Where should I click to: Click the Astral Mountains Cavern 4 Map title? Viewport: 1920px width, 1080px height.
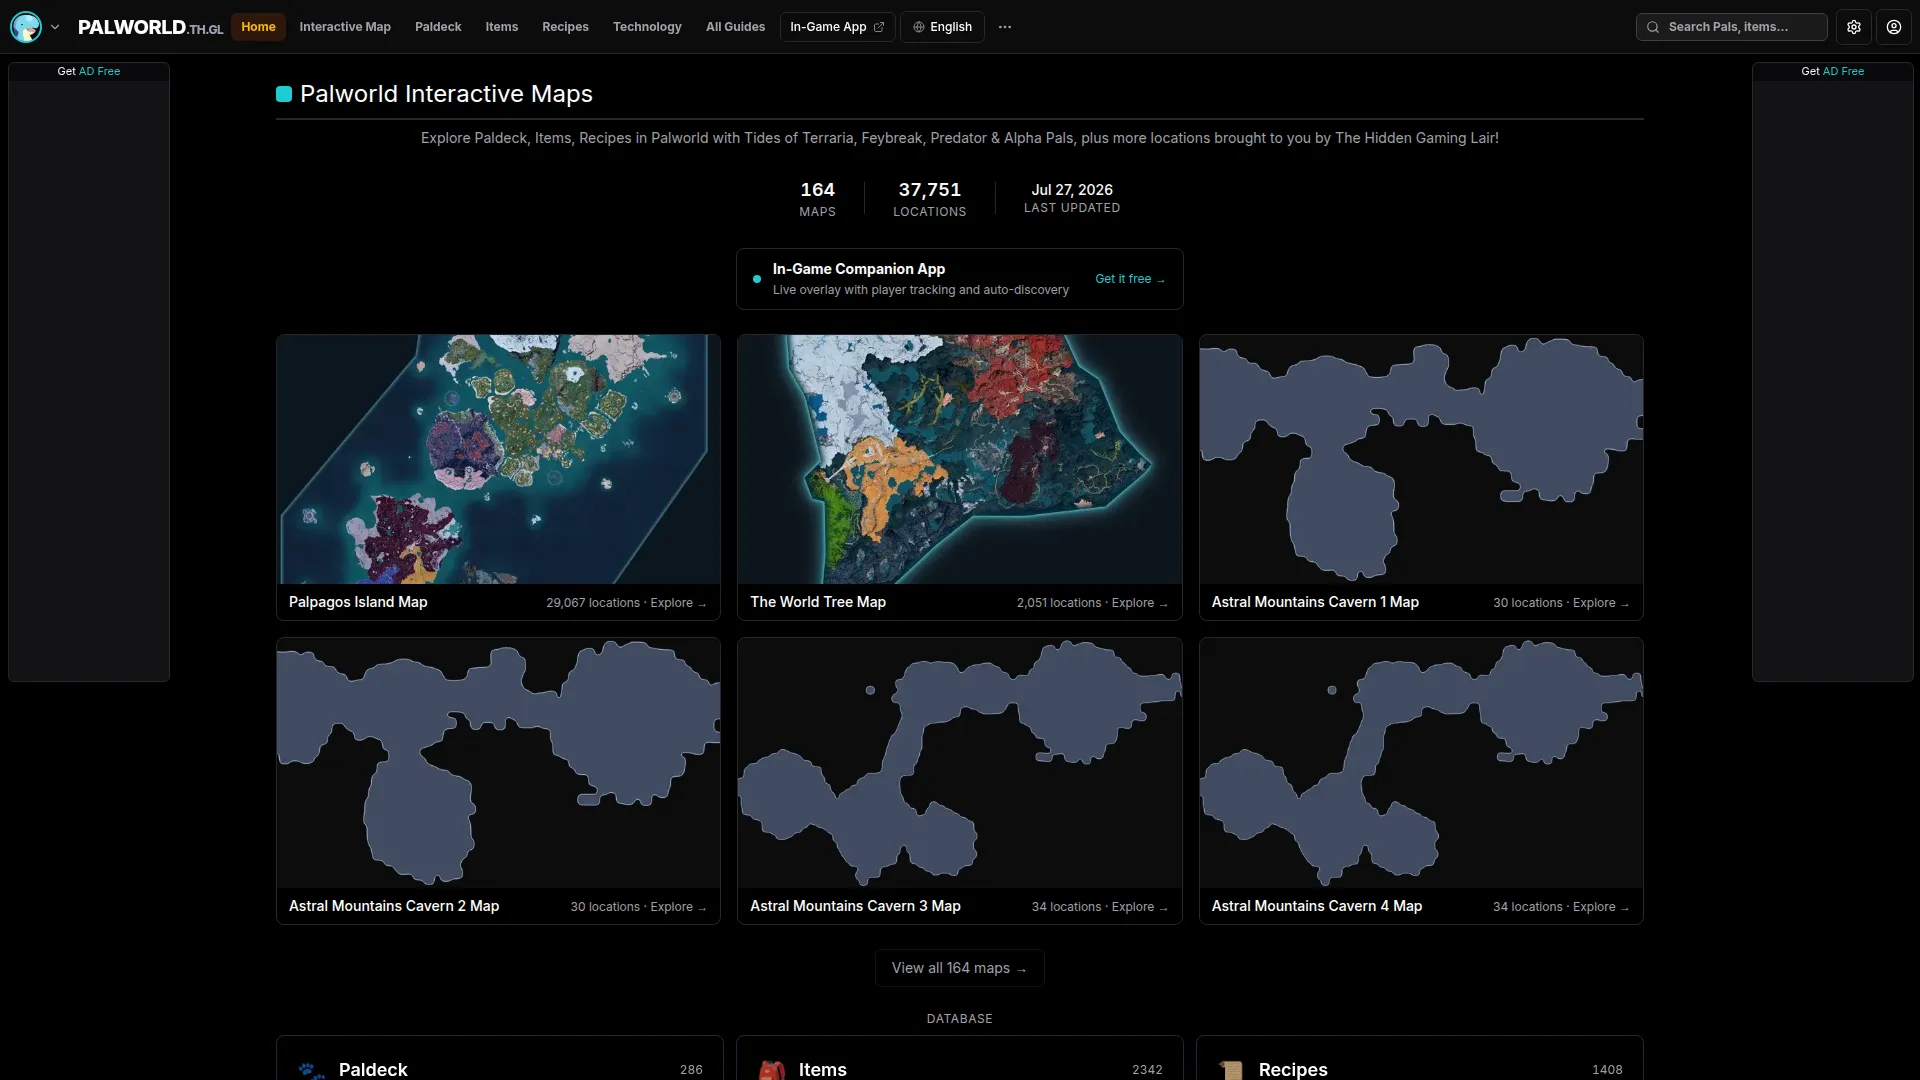pyautogui.click(x=1317, y=906)
